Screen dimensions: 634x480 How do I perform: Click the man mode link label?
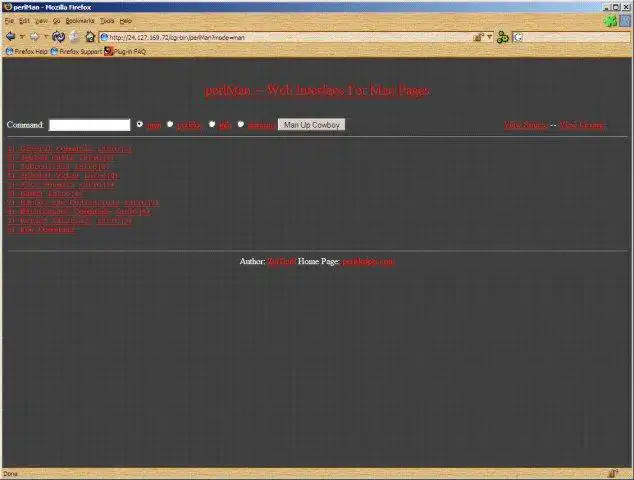pos(154,125)
